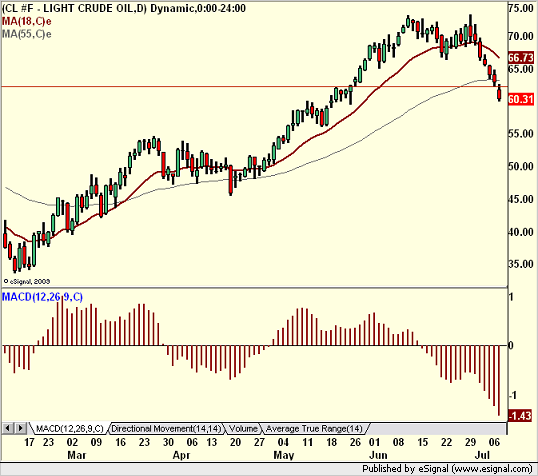Select the MACD(12,26,9,C) study tab
The width and height of the screenshot is (538, 476).
coord(69,429)
